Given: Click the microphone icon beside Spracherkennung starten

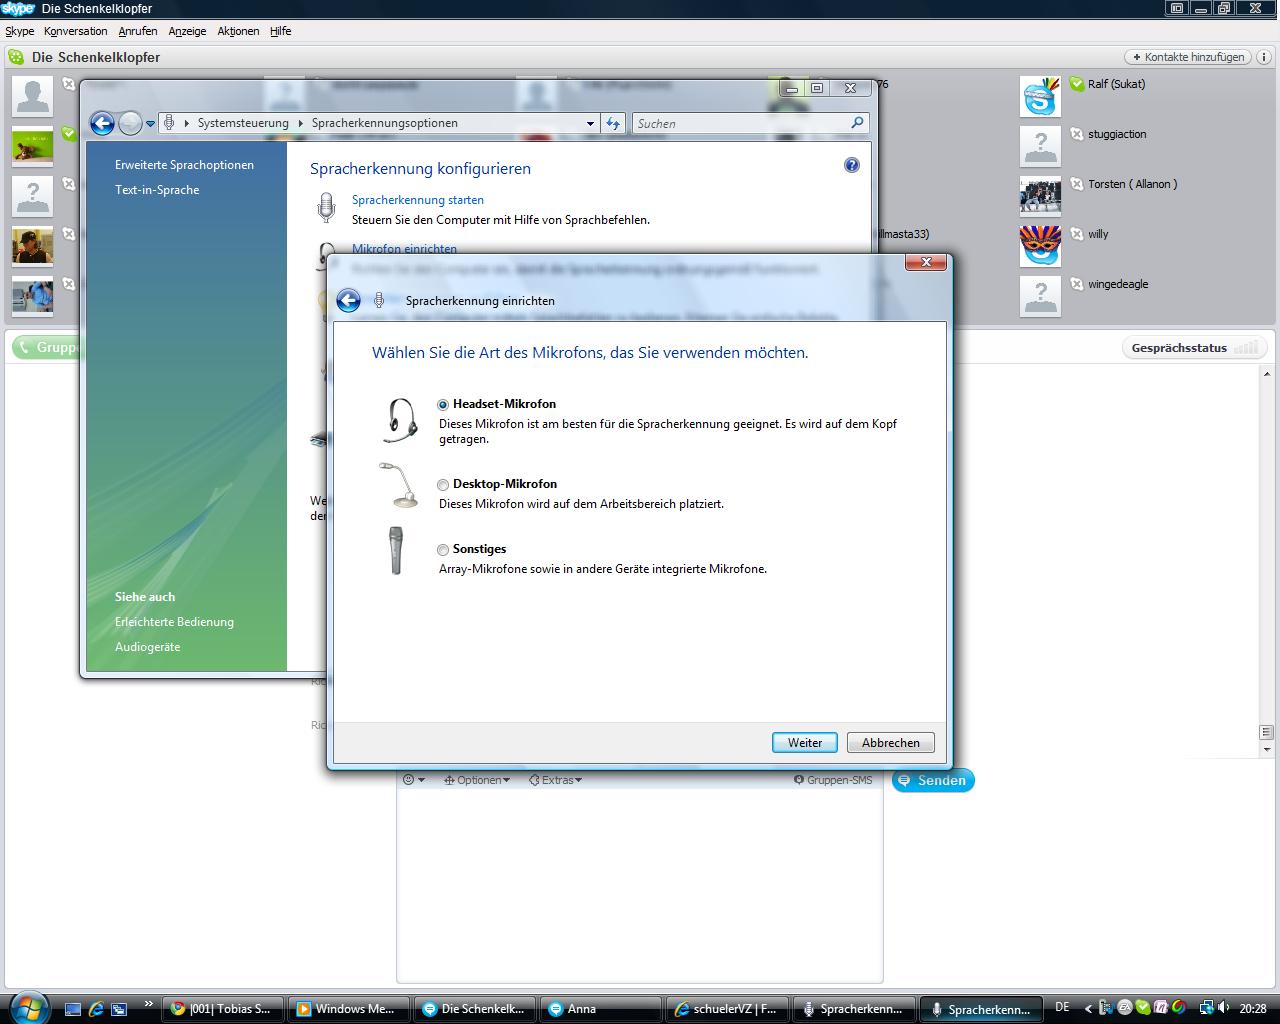Looking at the screenshot, I should [326, 208].
